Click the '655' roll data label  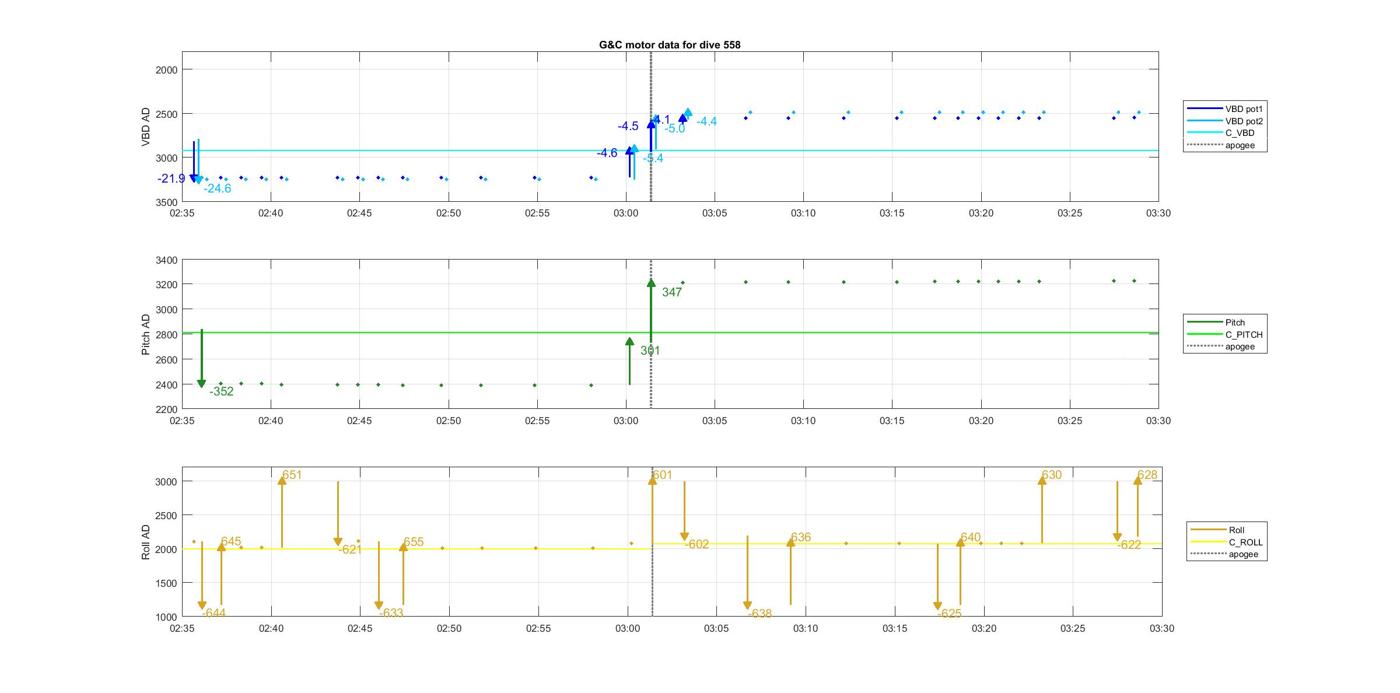(x=414, y=542)
